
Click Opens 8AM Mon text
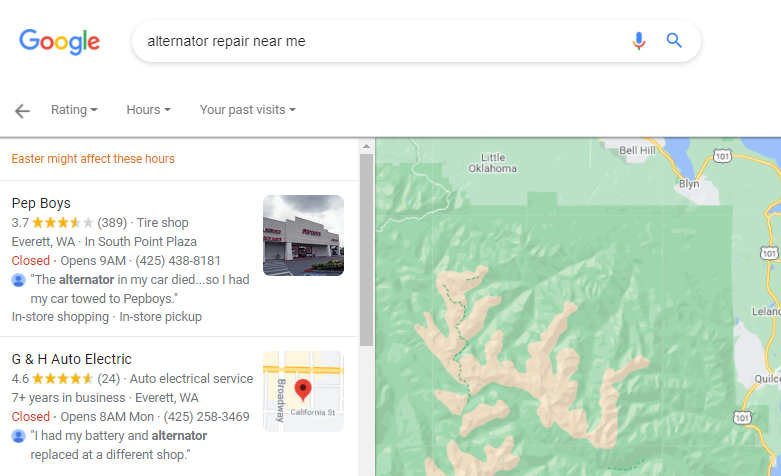[x=107, y=417]
